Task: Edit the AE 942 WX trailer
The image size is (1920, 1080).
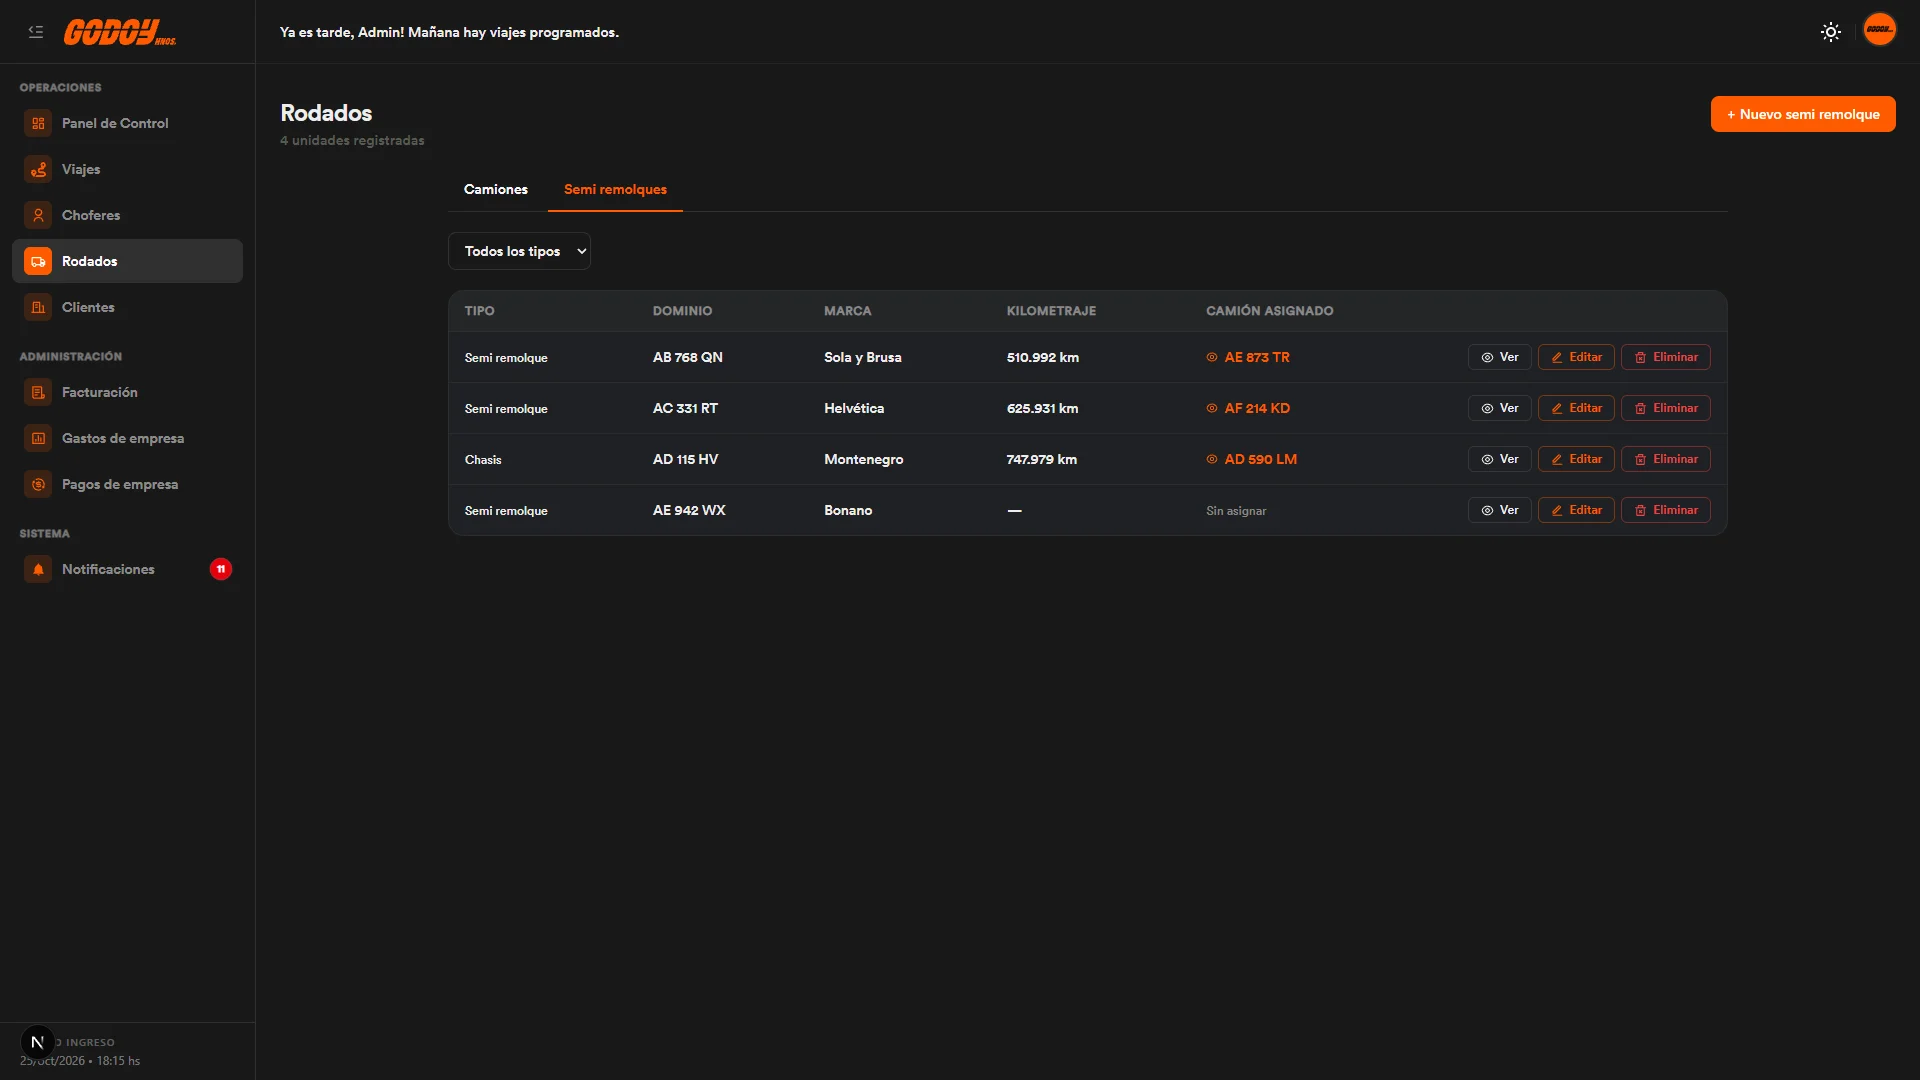Action: (x=1576, y=510)
